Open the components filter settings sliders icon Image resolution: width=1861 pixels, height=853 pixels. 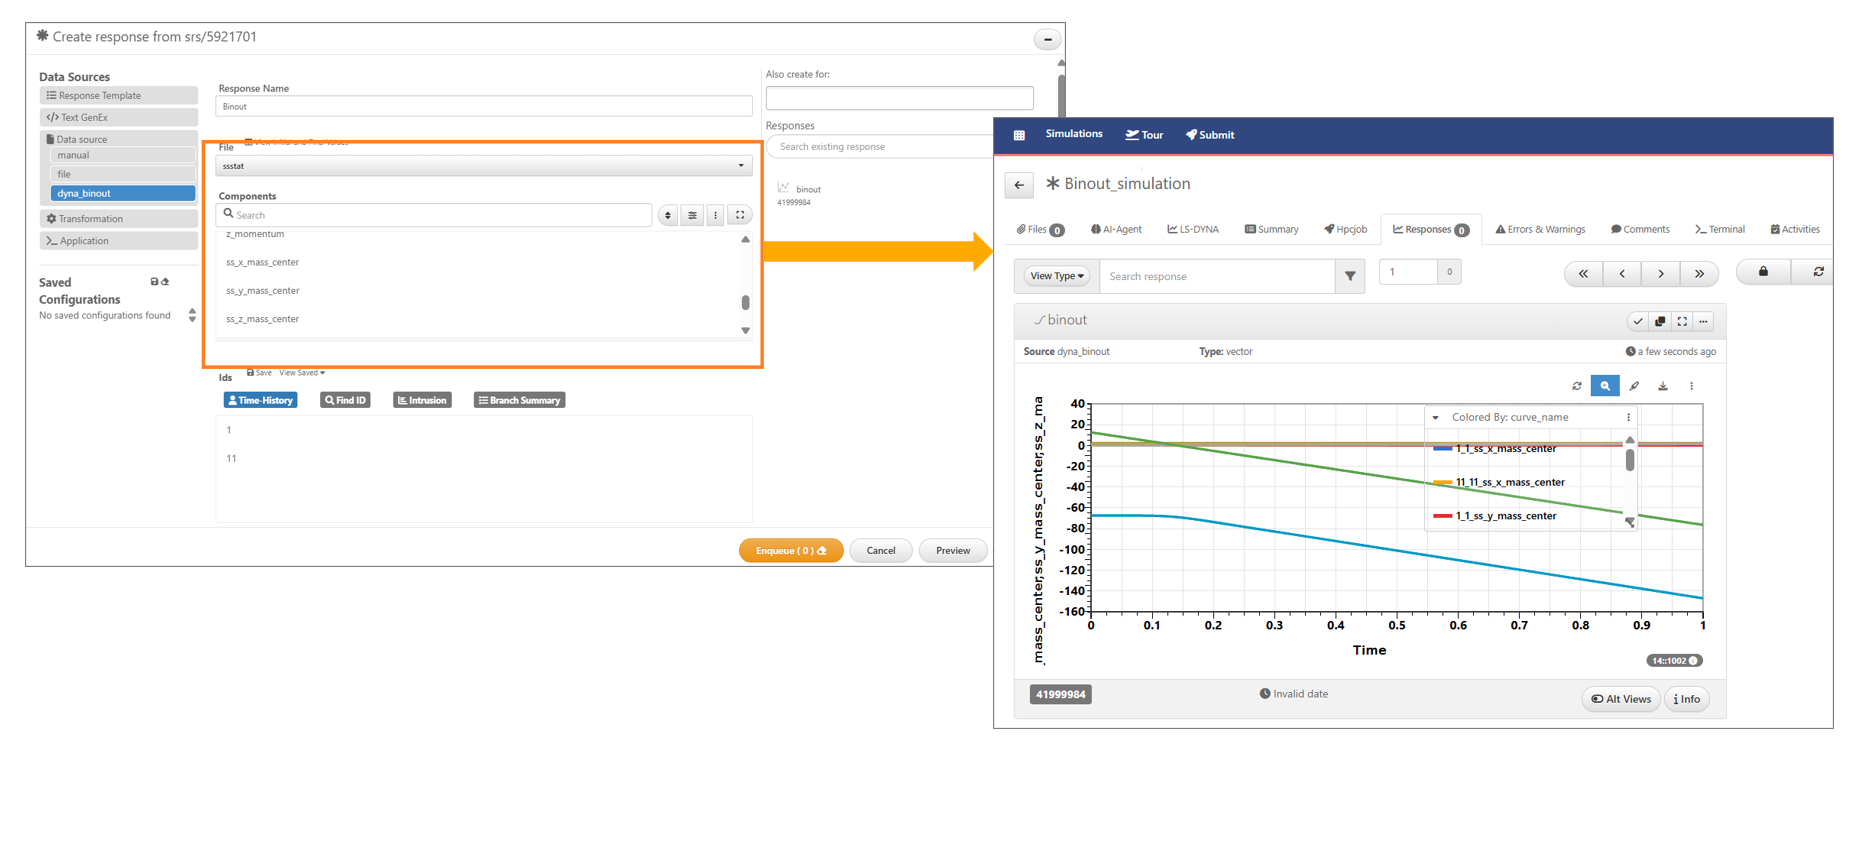tap(692, 215)
